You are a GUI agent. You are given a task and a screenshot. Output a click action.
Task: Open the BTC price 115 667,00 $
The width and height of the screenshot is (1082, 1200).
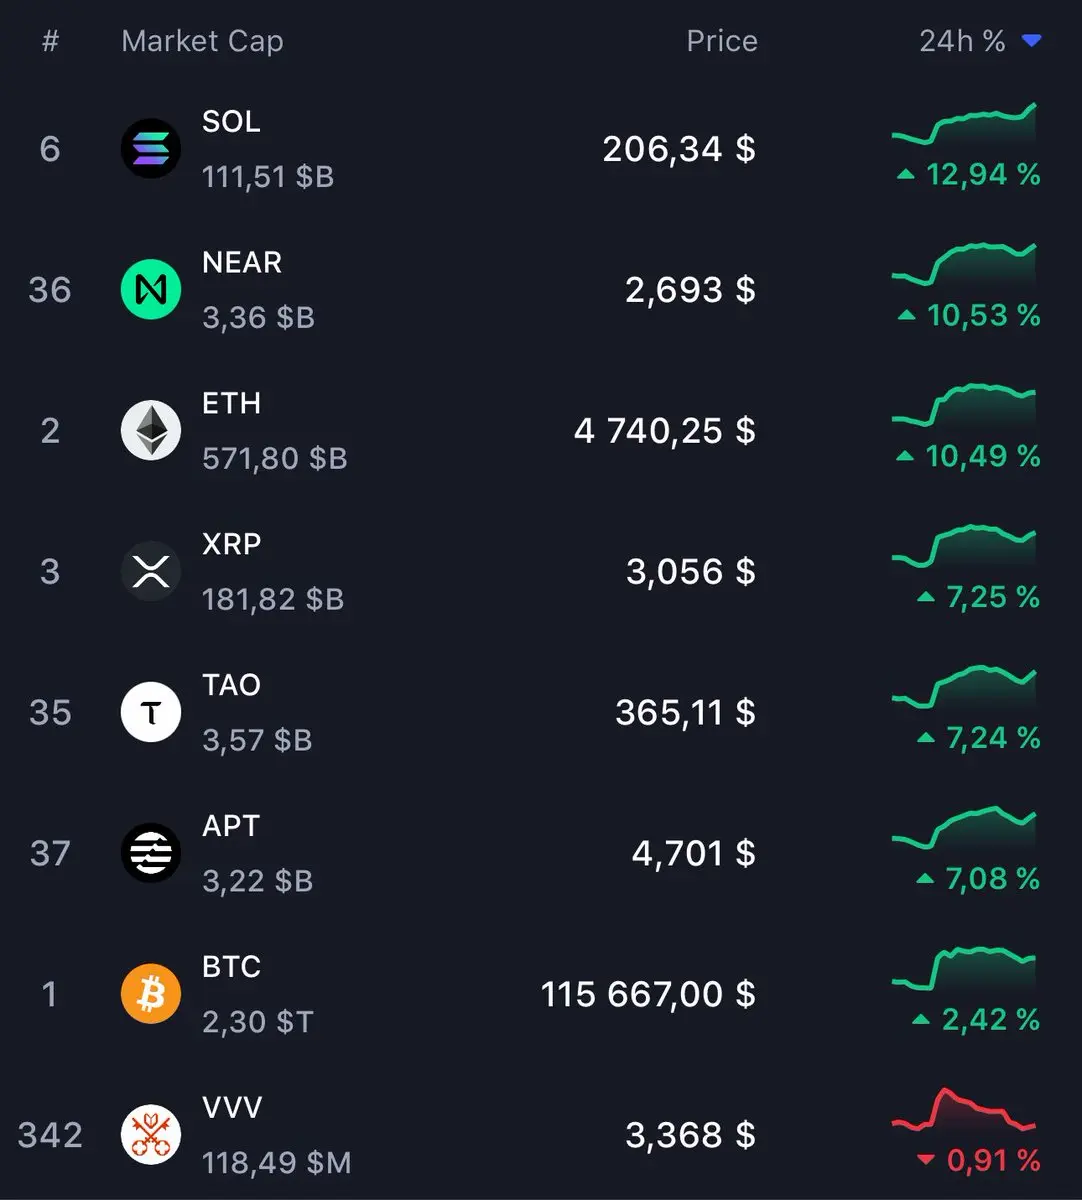click(648, 995)
